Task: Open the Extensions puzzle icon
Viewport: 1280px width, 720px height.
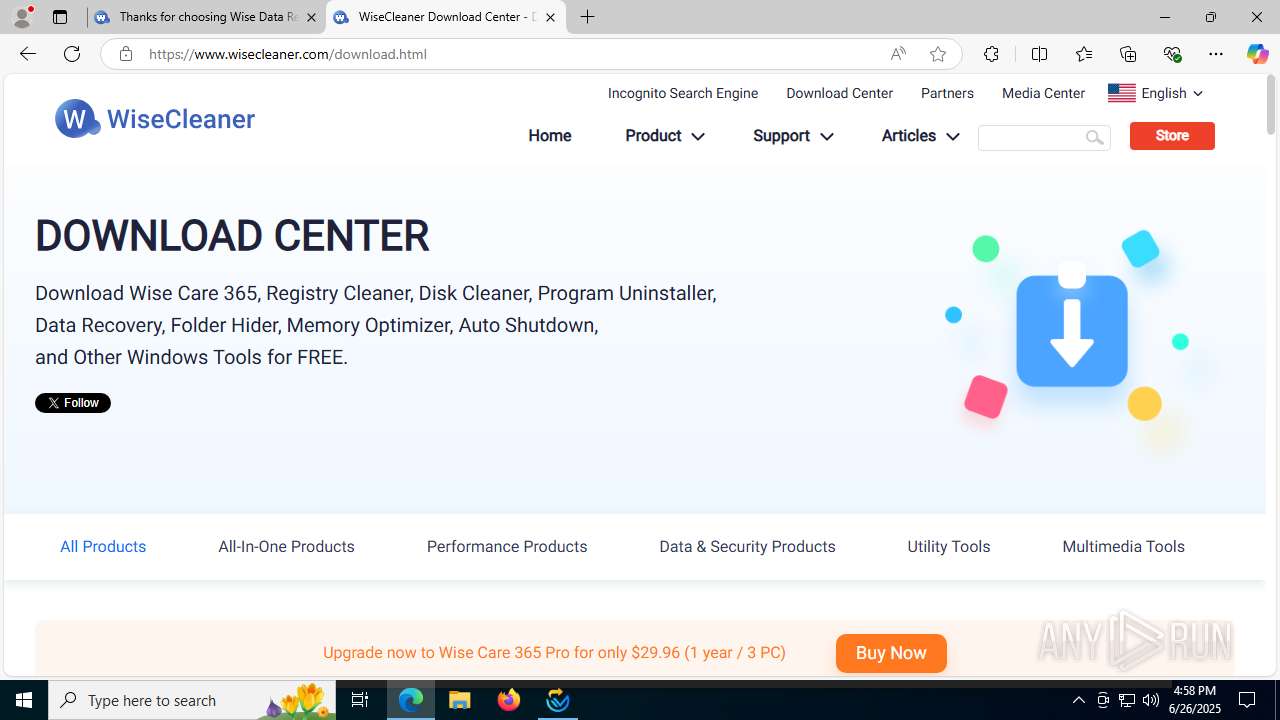Action: [991, 54]
